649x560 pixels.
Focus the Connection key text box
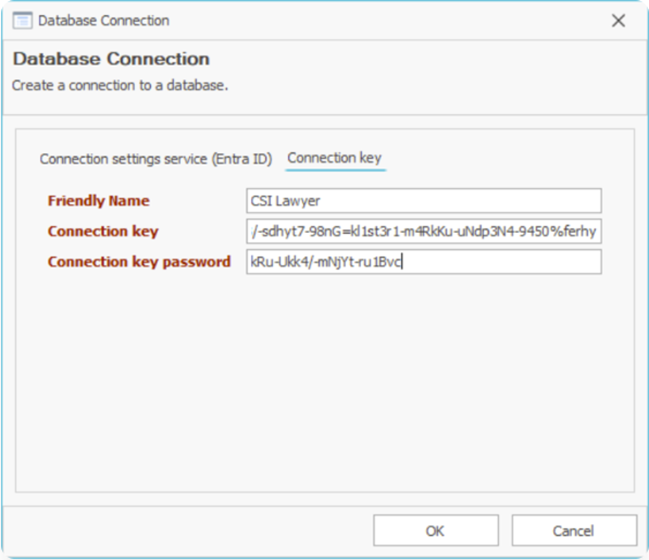point(423,232)
